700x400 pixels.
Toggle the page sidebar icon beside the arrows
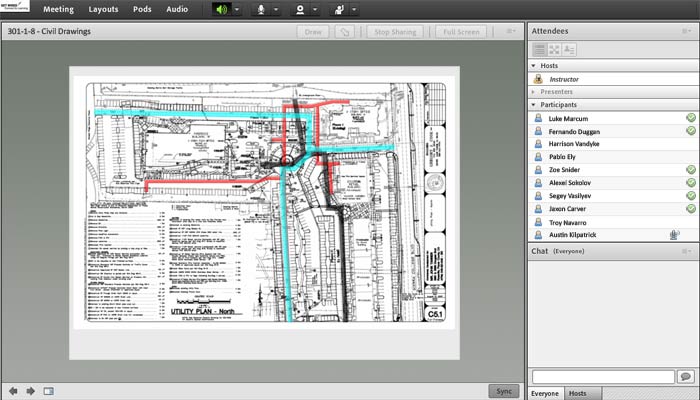pyautogui.click(x=48, y=391)
